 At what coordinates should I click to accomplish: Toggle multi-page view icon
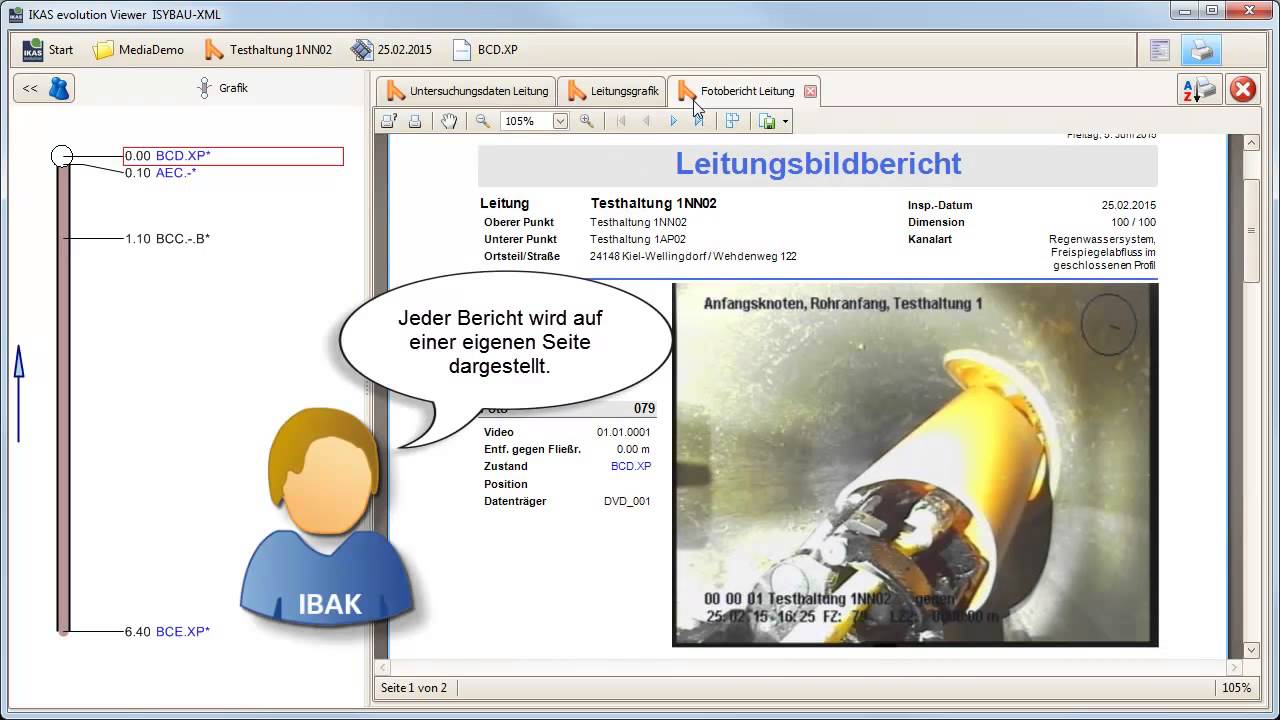point(733,121)
